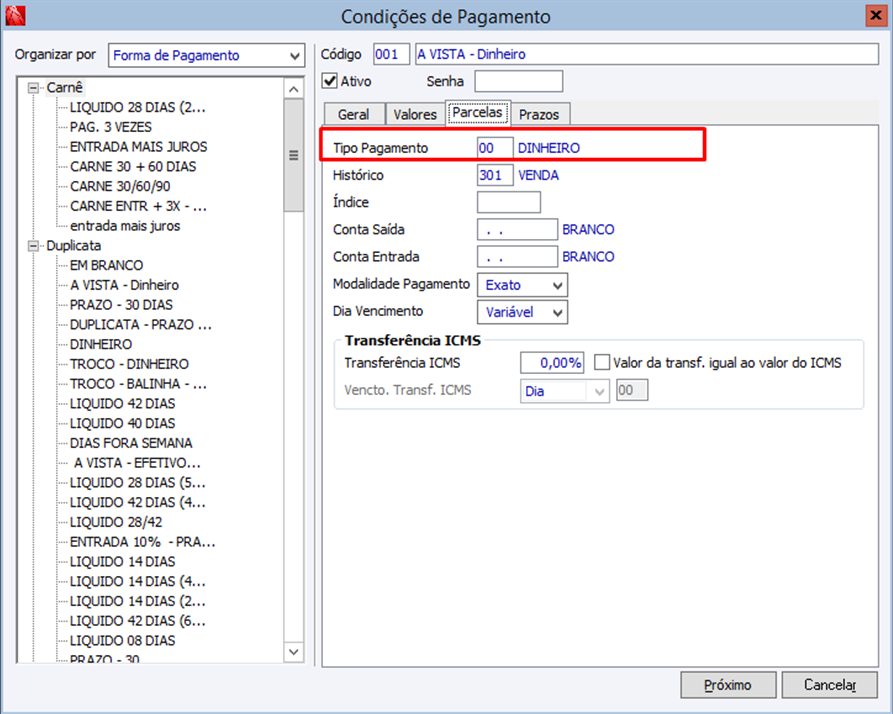Click the red application icon in title bar
The width and height of the screenshot is (893, 714).
pyautogui.click(x=15, y=15)
